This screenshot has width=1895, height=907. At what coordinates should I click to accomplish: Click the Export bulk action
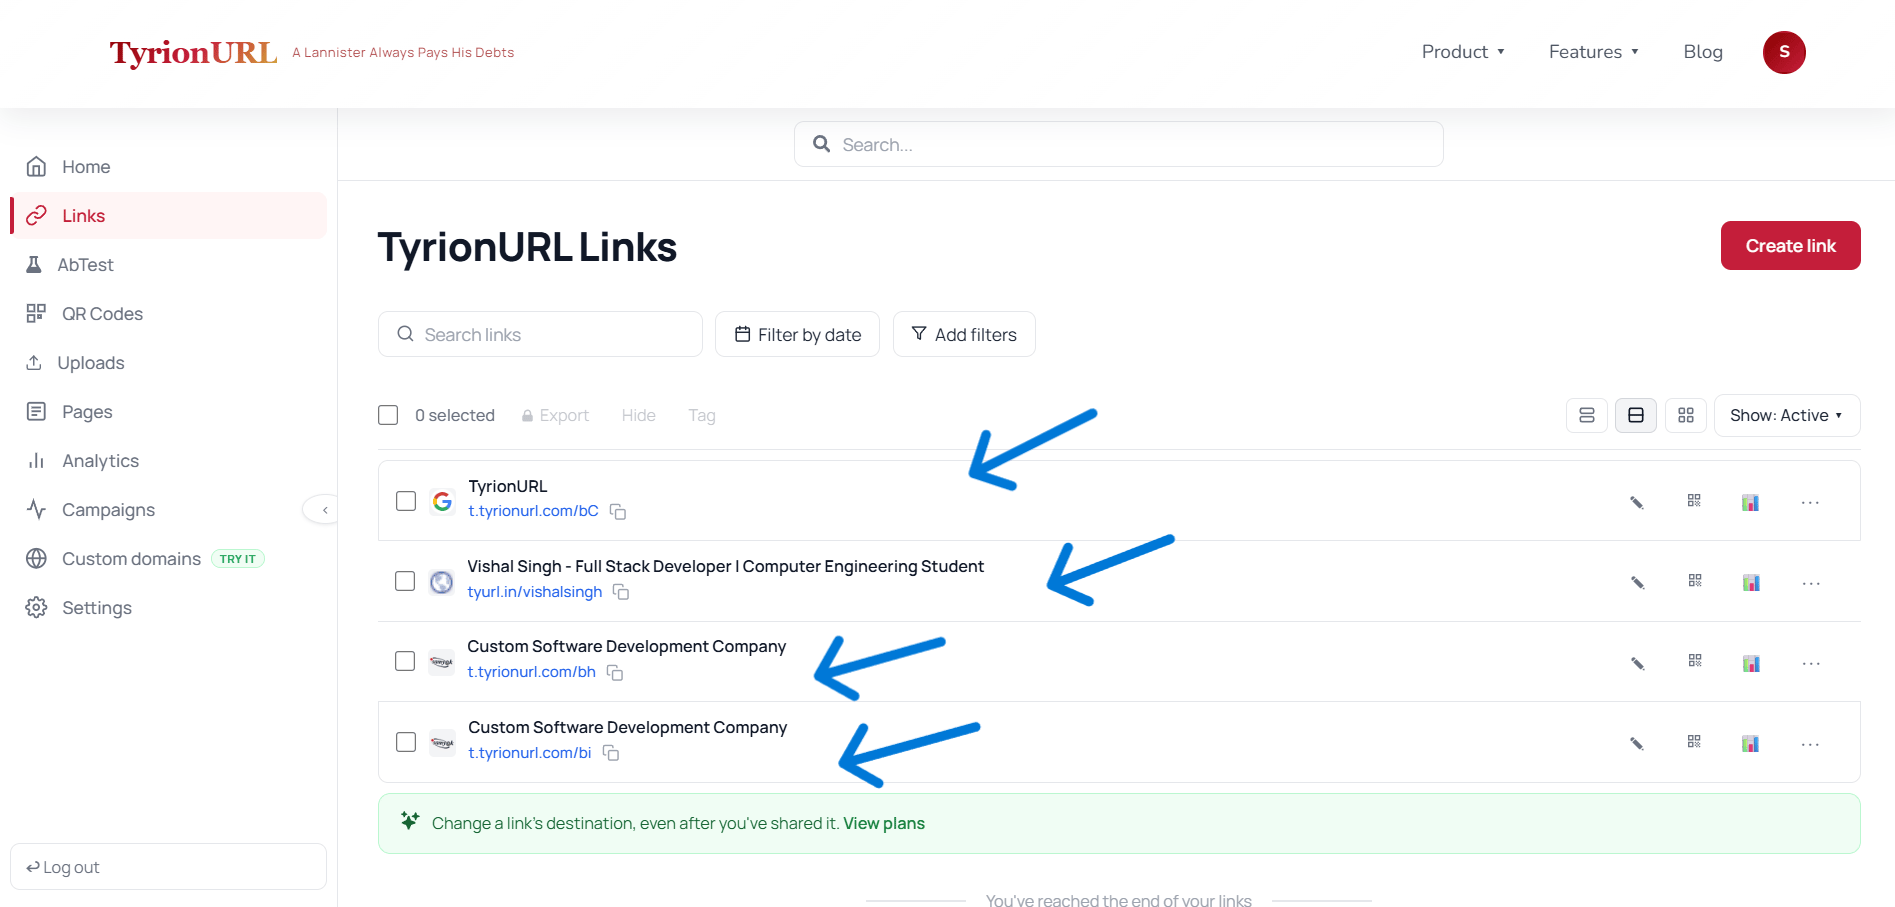pyautogui.click(x=555, y=415)
